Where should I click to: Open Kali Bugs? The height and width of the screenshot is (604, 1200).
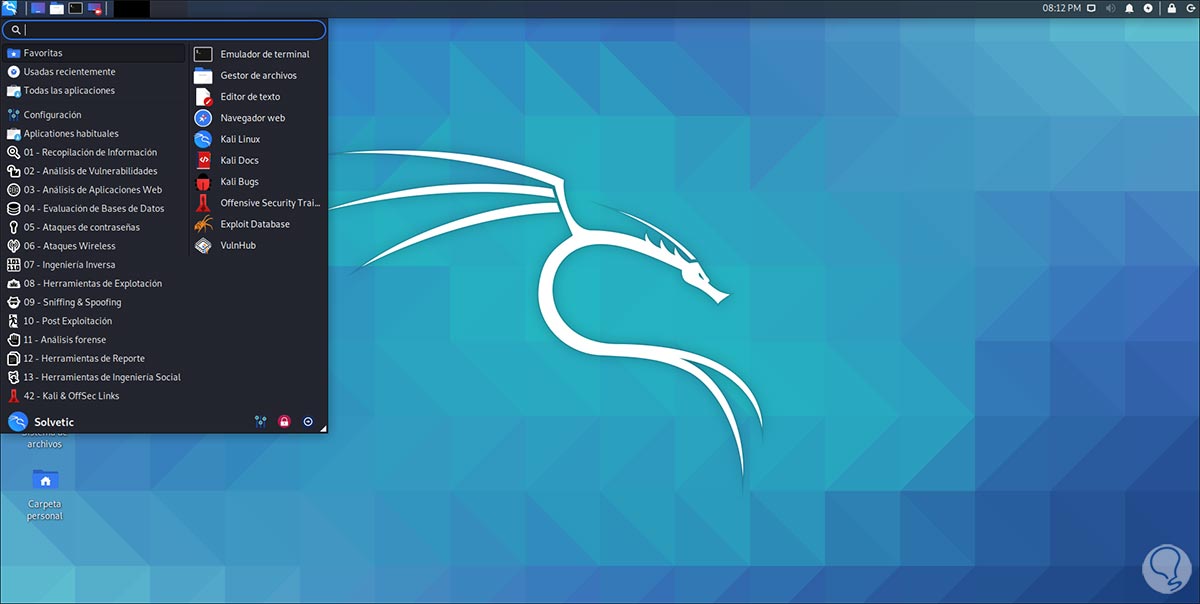tap(258, 182)
